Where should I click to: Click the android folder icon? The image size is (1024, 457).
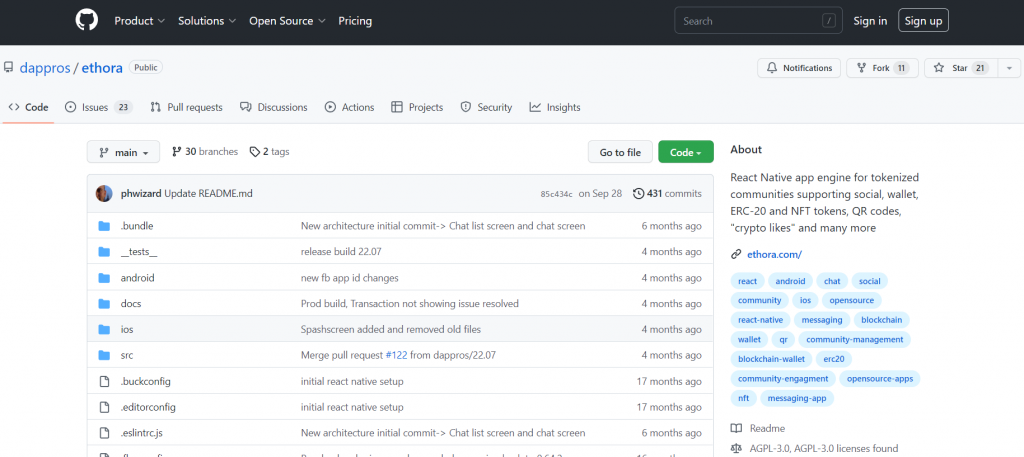[104, 277]
